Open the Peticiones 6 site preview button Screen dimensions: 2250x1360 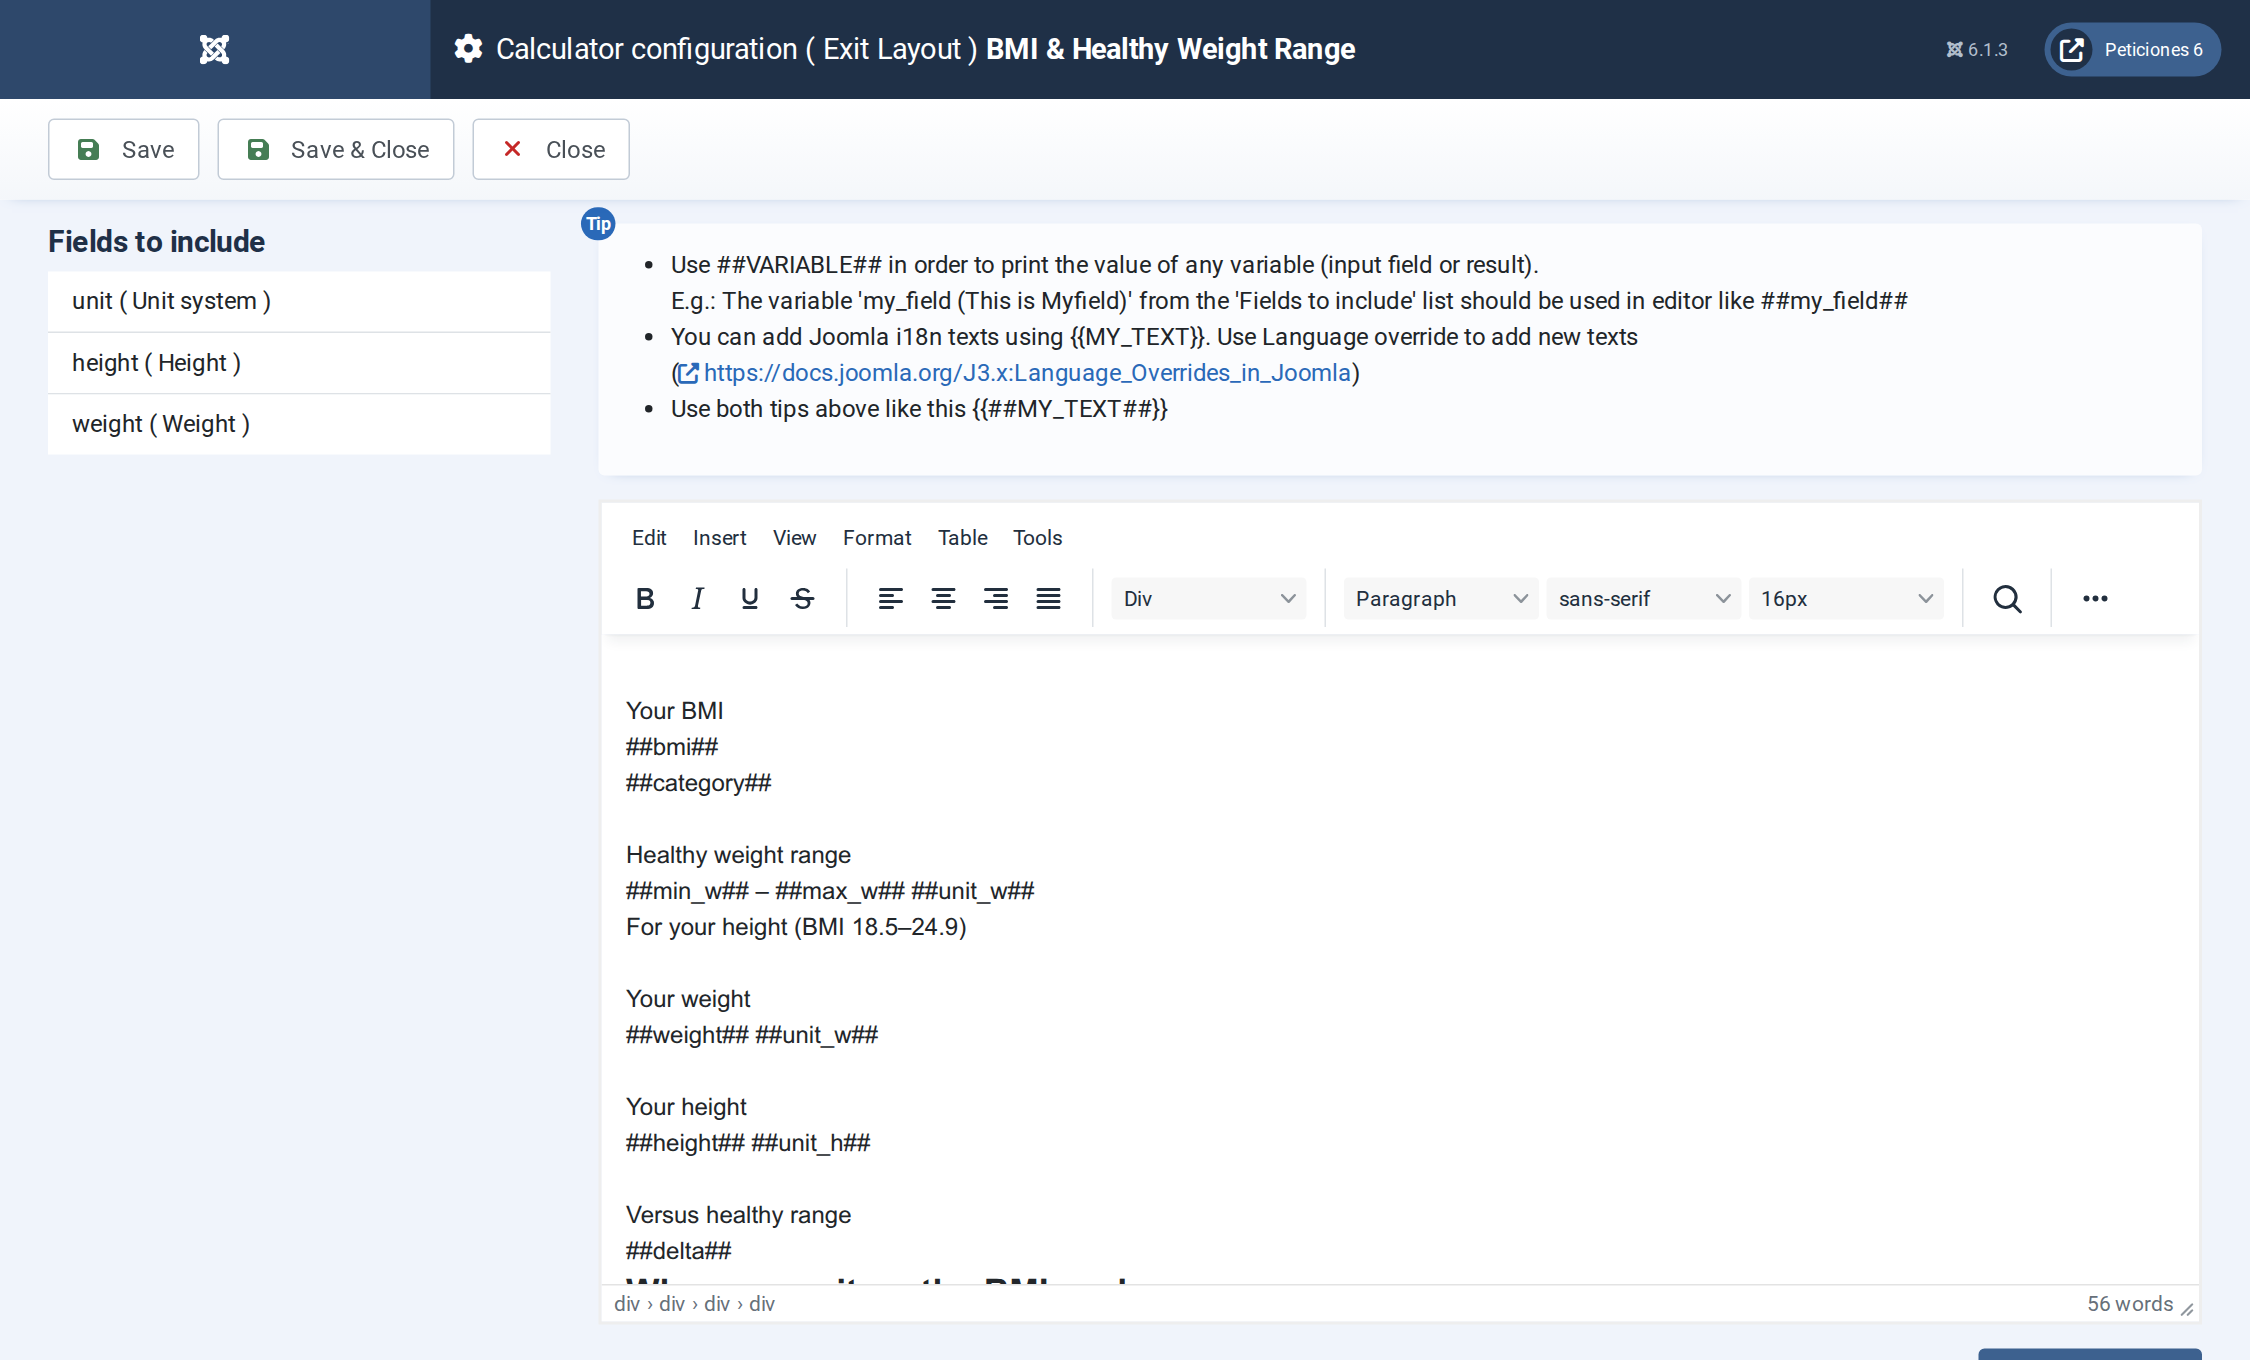(2132, 49)
